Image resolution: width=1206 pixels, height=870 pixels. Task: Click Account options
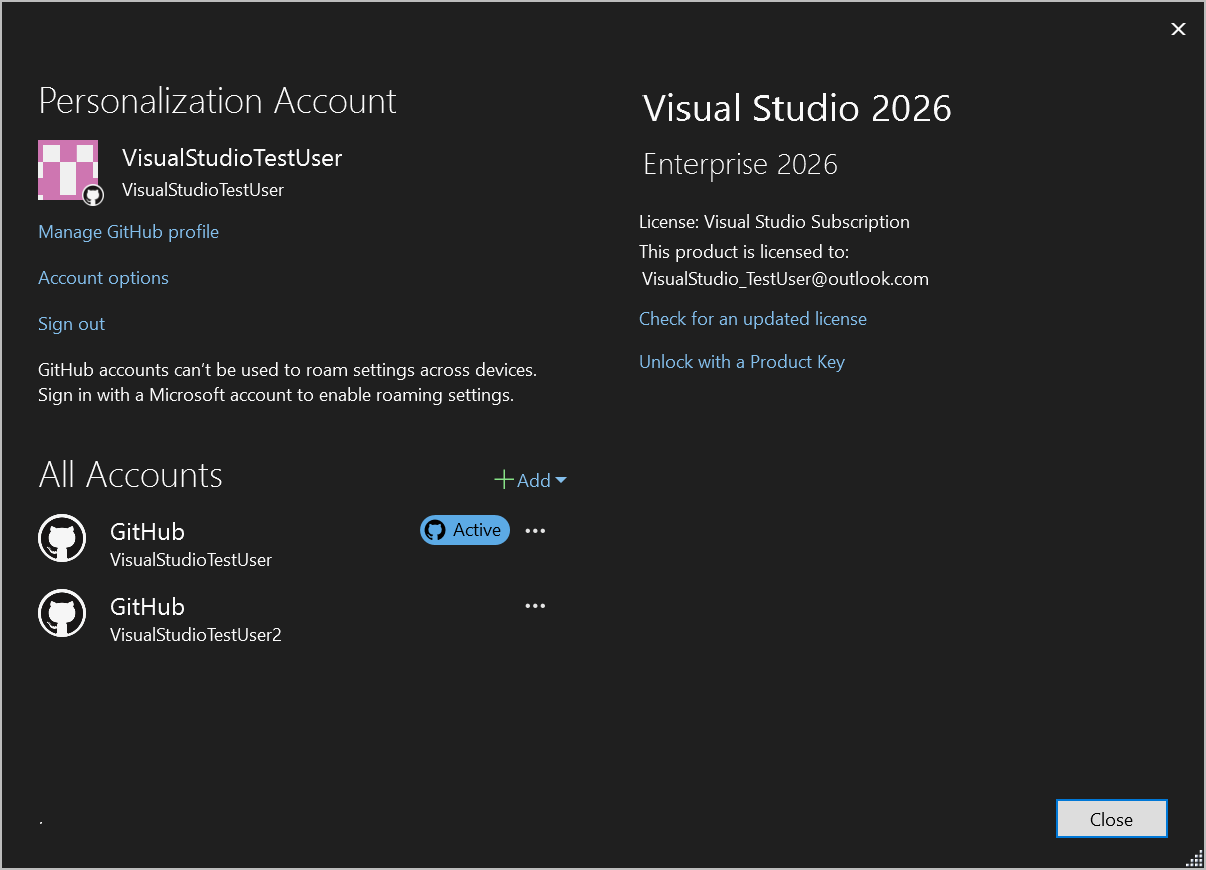[x=103, y=277]
